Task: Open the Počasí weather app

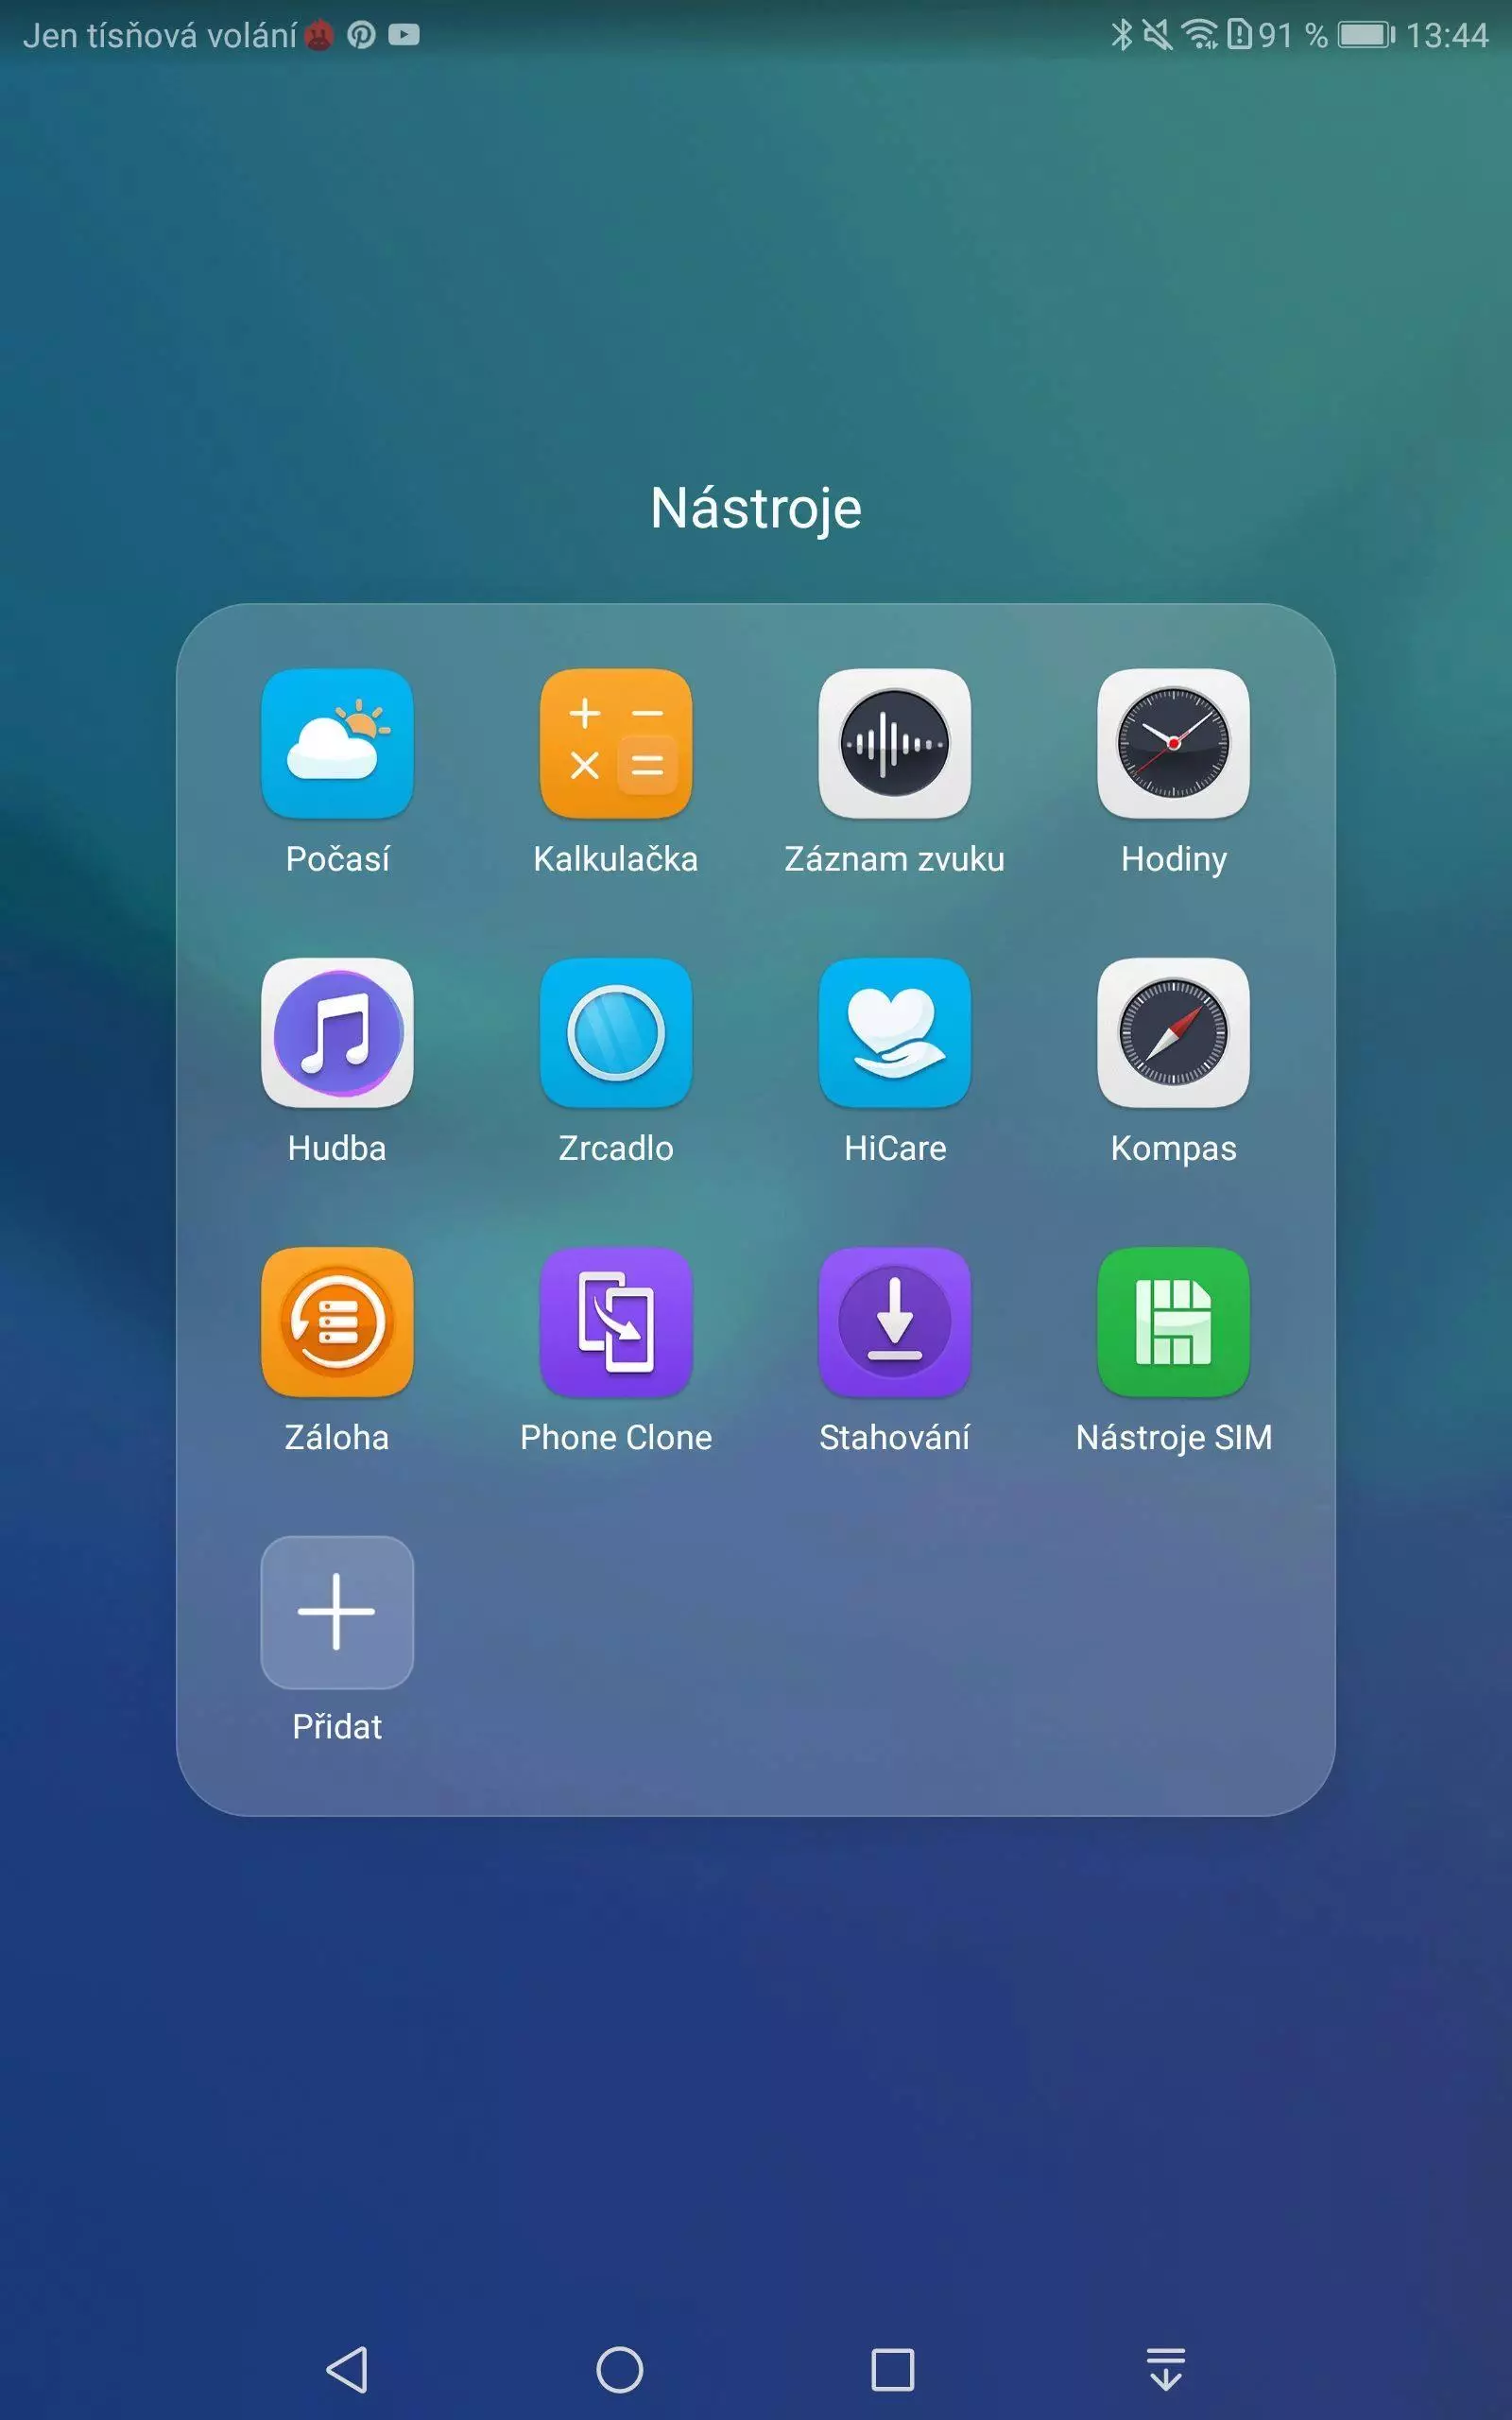Action: (x=337, y=743)
